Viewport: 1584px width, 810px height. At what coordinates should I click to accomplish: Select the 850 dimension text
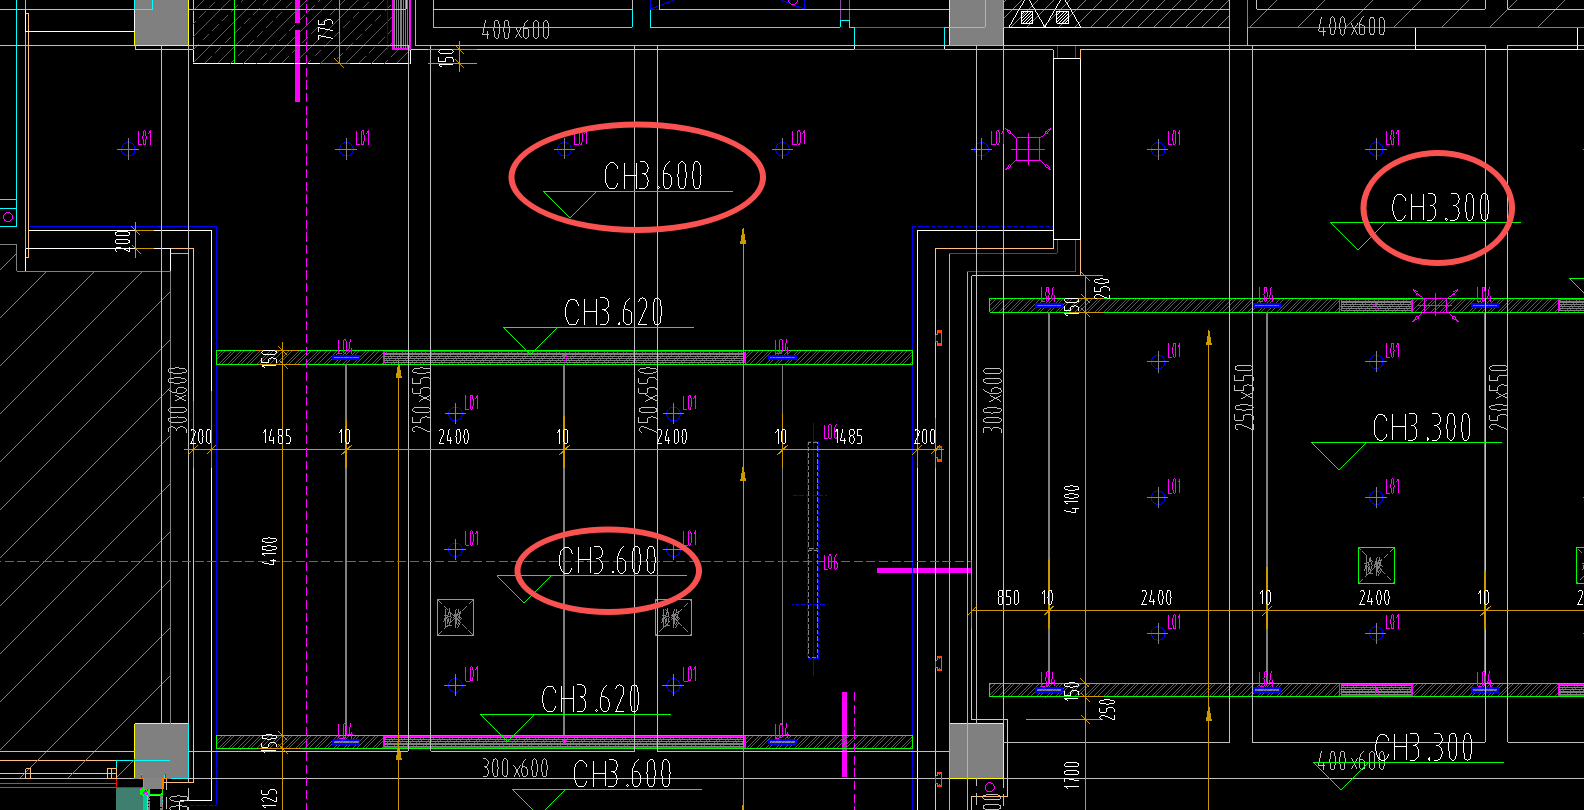click(1008, 598)
